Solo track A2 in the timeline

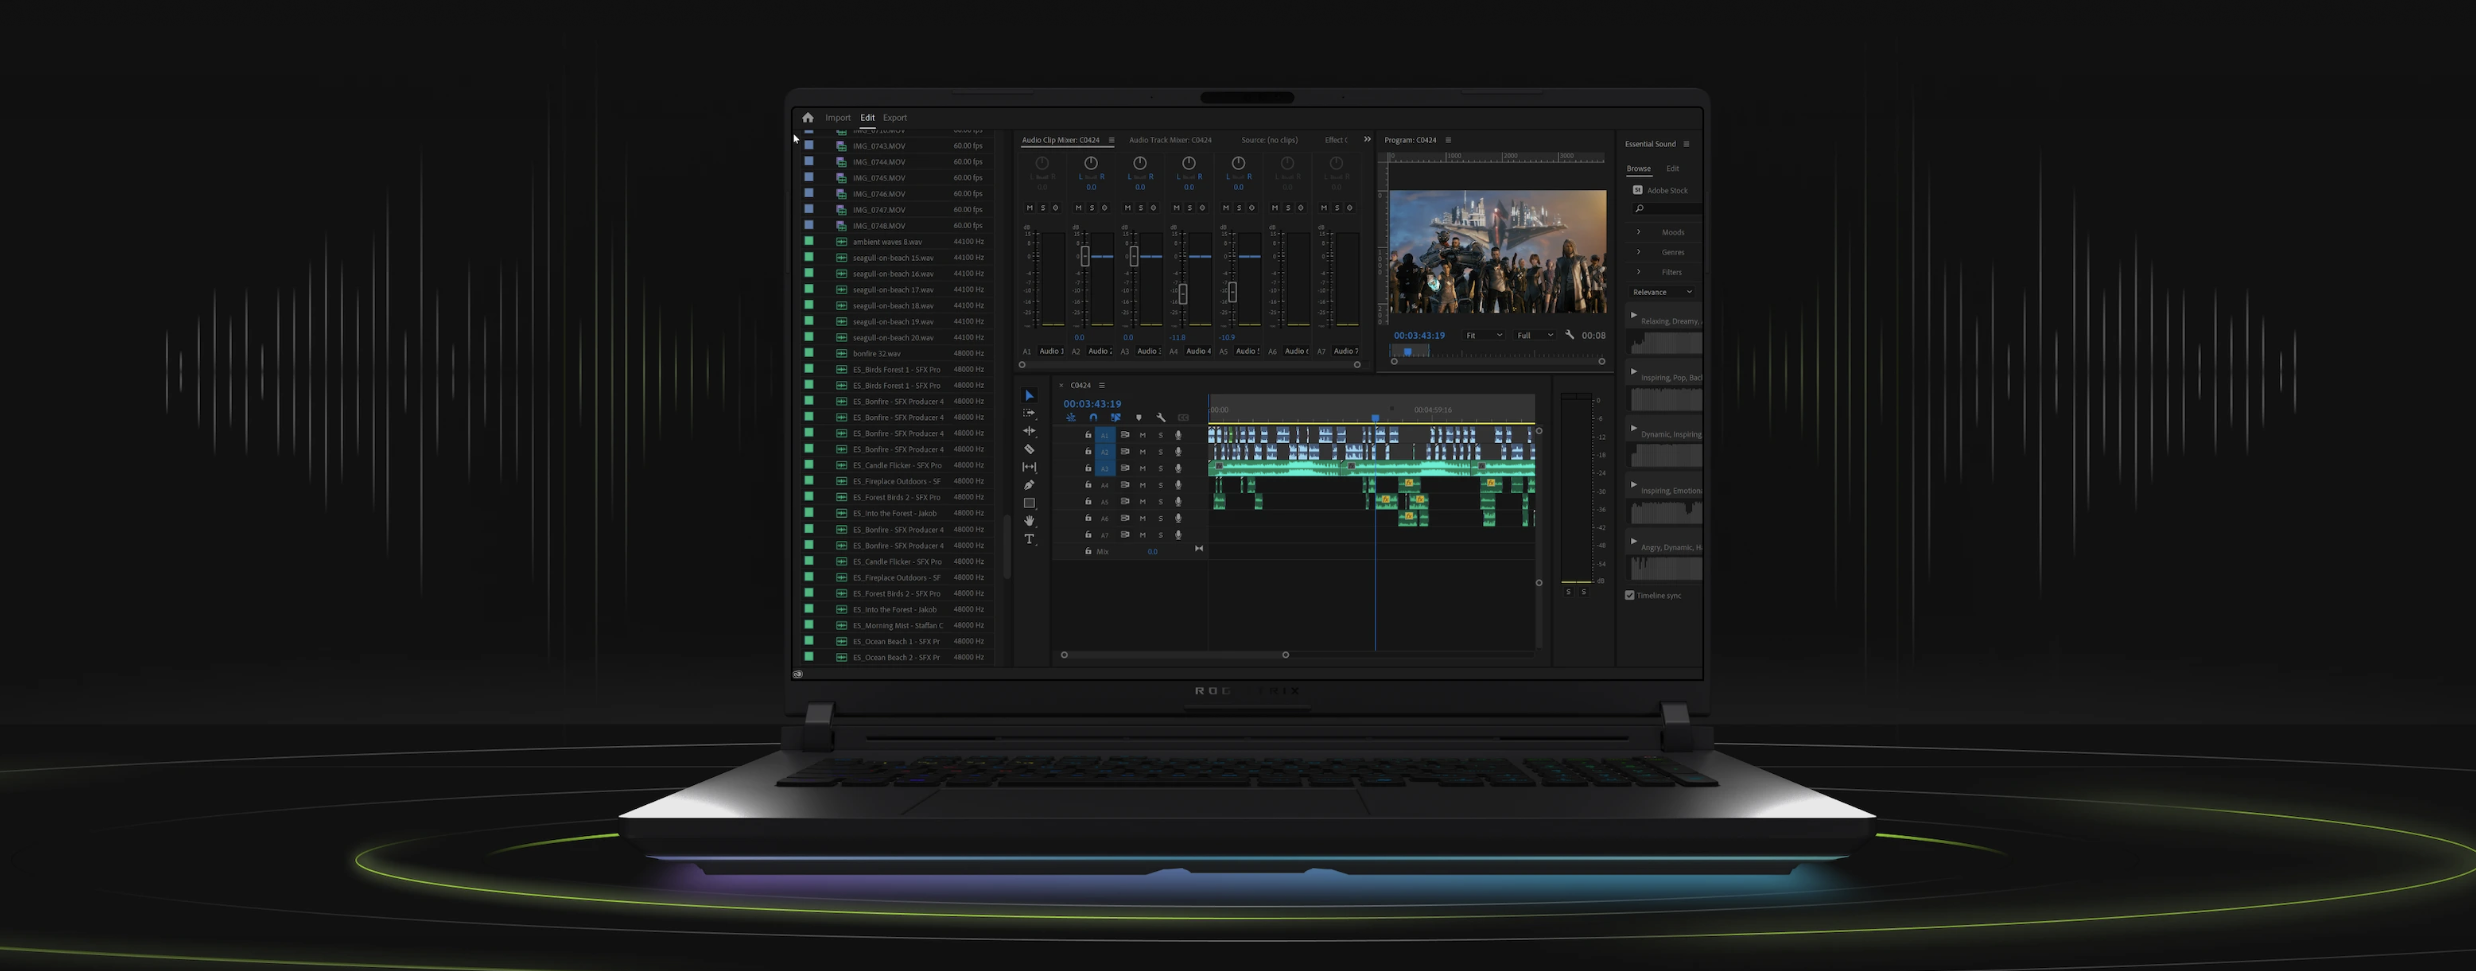click(1160, 452)
